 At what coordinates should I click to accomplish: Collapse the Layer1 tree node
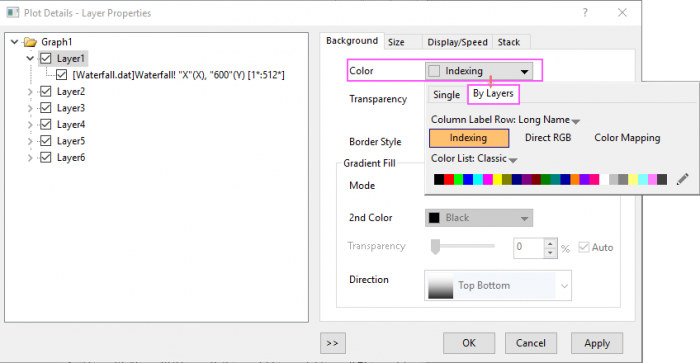tap(30, 58)
